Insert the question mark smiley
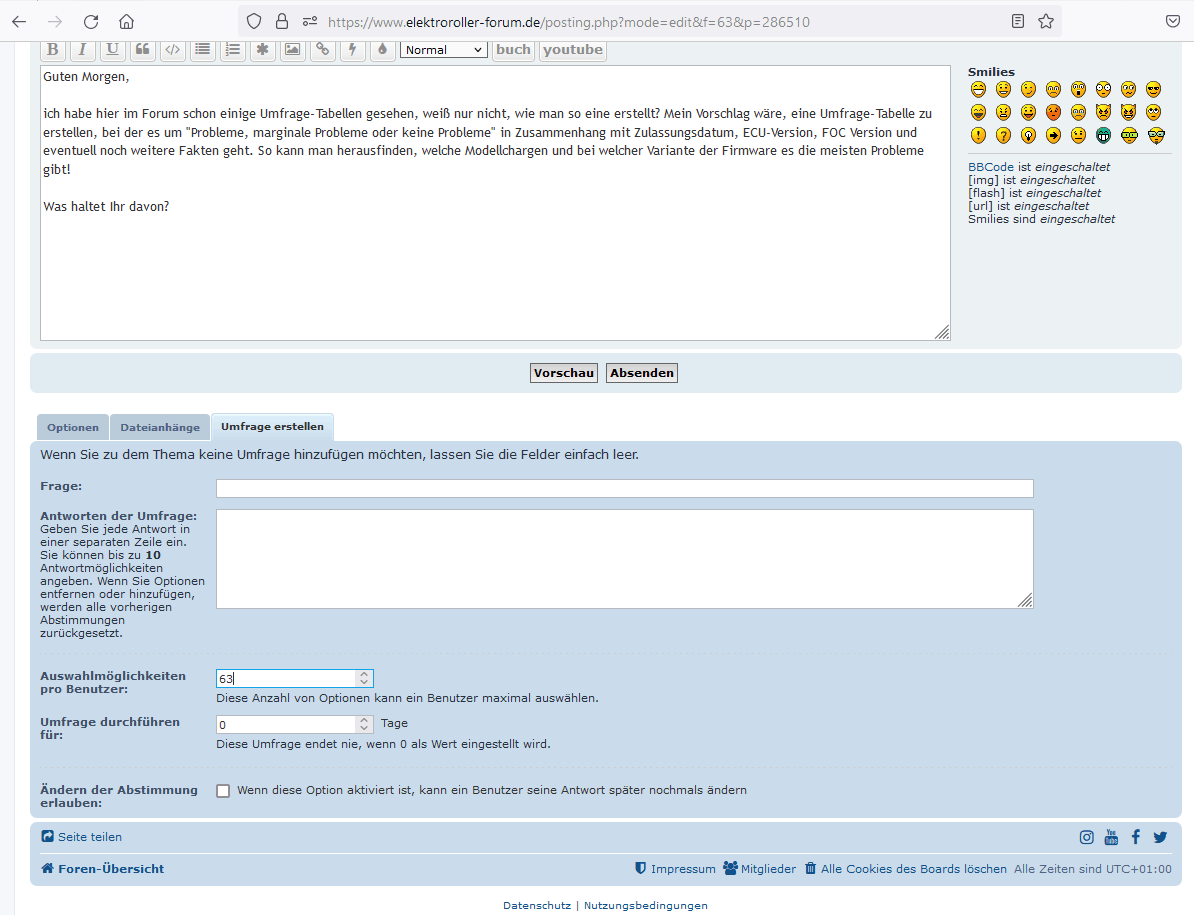Image resolution: width=1194 pixels, height=915 pixels. (x=1003, y=135)
